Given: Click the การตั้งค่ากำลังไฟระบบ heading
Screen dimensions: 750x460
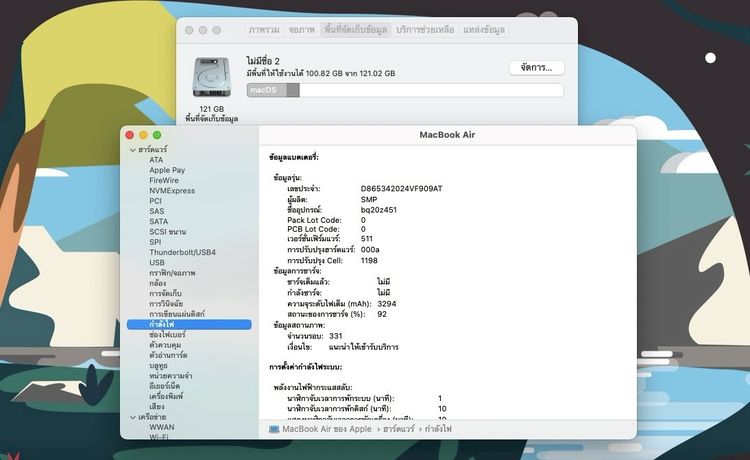Looking at the screenshot, I should 306,367.
